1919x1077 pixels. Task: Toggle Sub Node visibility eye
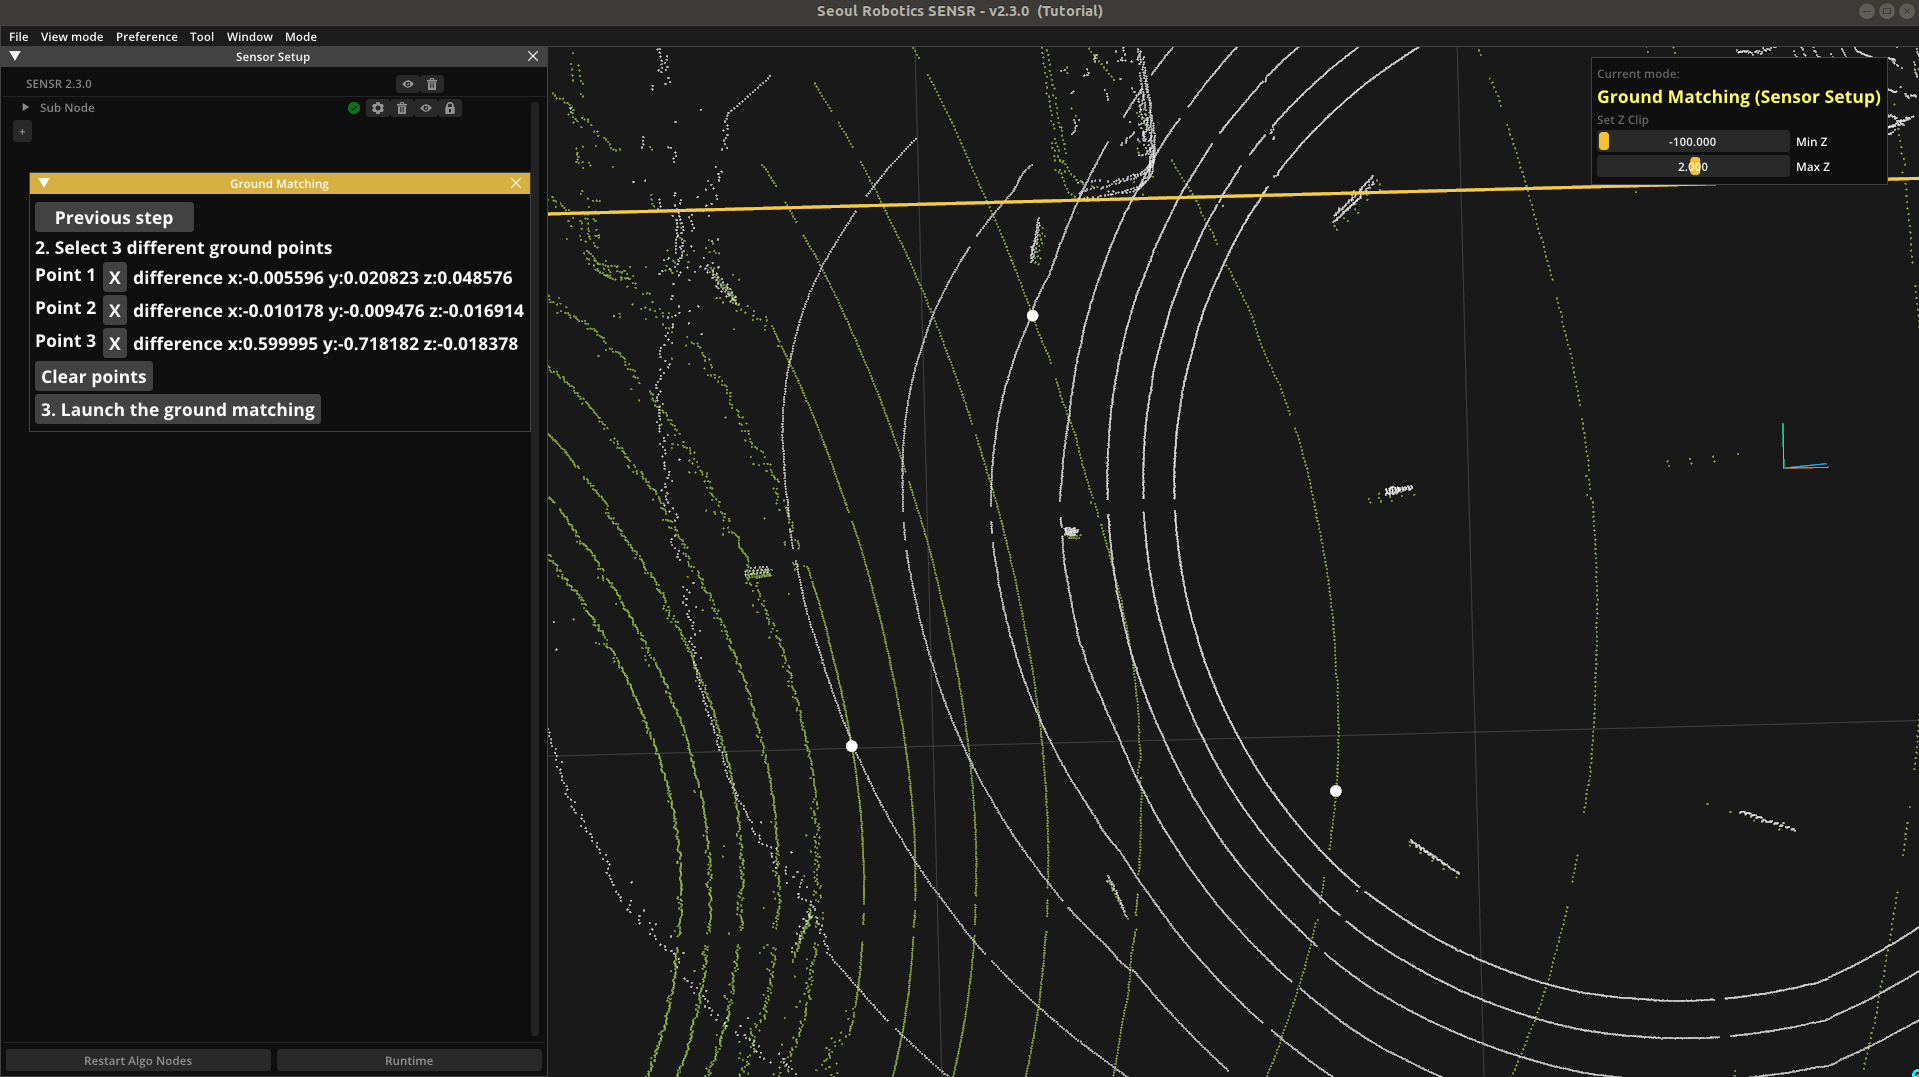point(426,108)
